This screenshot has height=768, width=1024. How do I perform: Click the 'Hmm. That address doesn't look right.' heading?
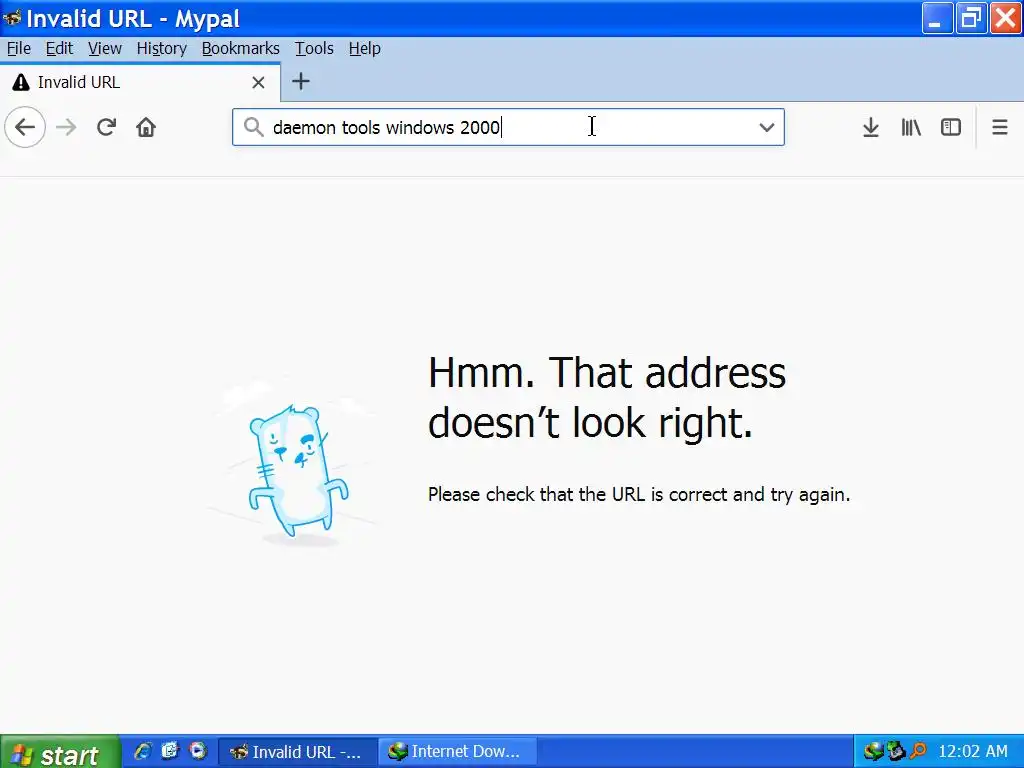point(607,397)
